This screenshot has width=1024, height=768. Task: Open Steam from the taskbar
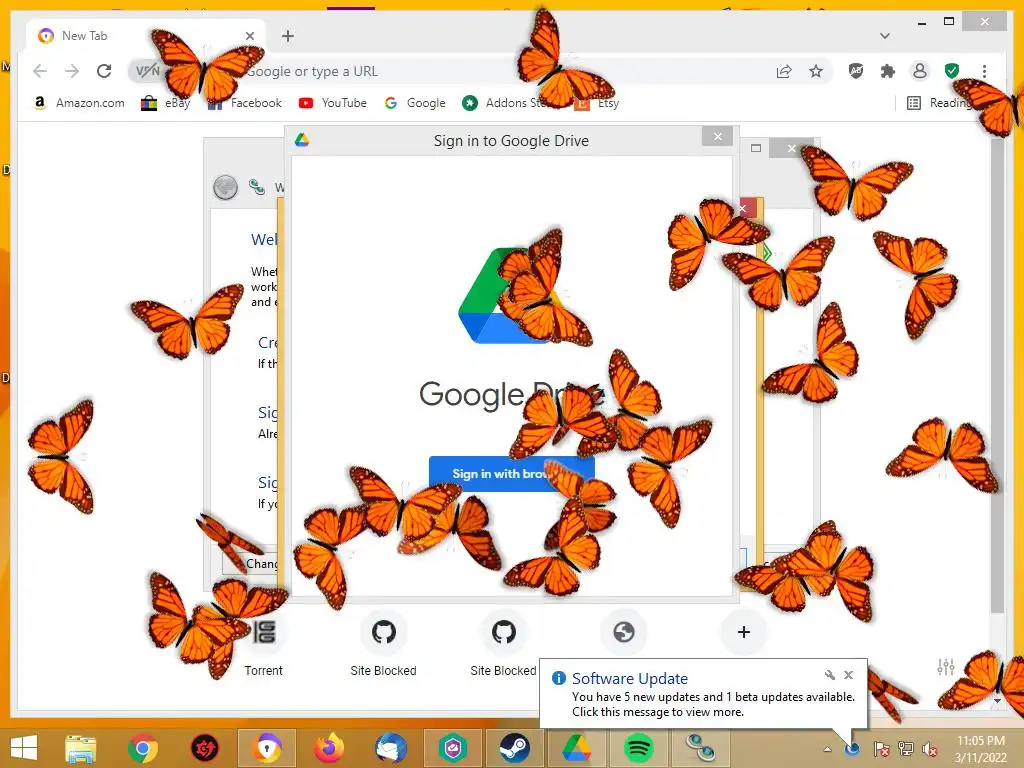click(x=515, y=748)
